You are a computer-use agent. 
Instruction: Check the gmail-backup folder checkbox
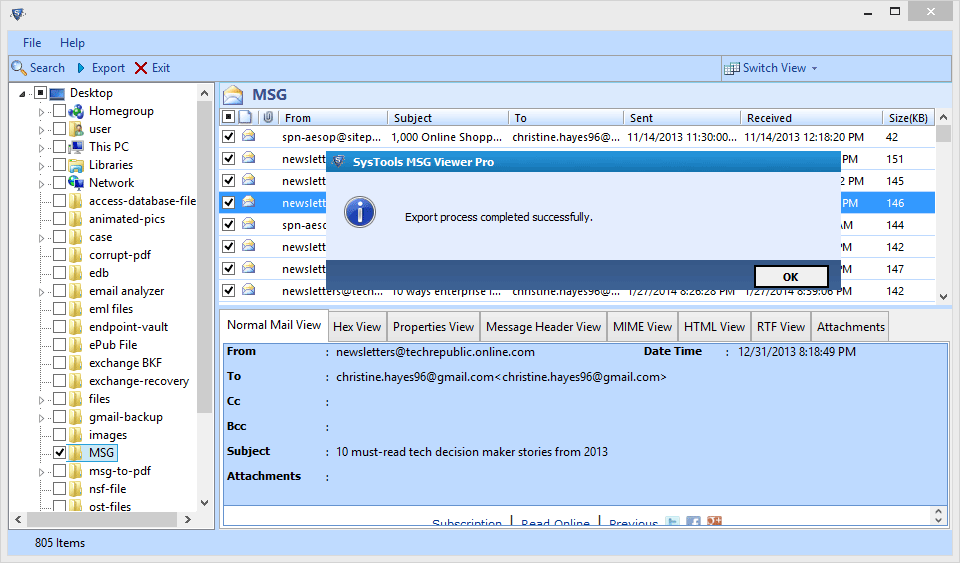coord(59,417)
